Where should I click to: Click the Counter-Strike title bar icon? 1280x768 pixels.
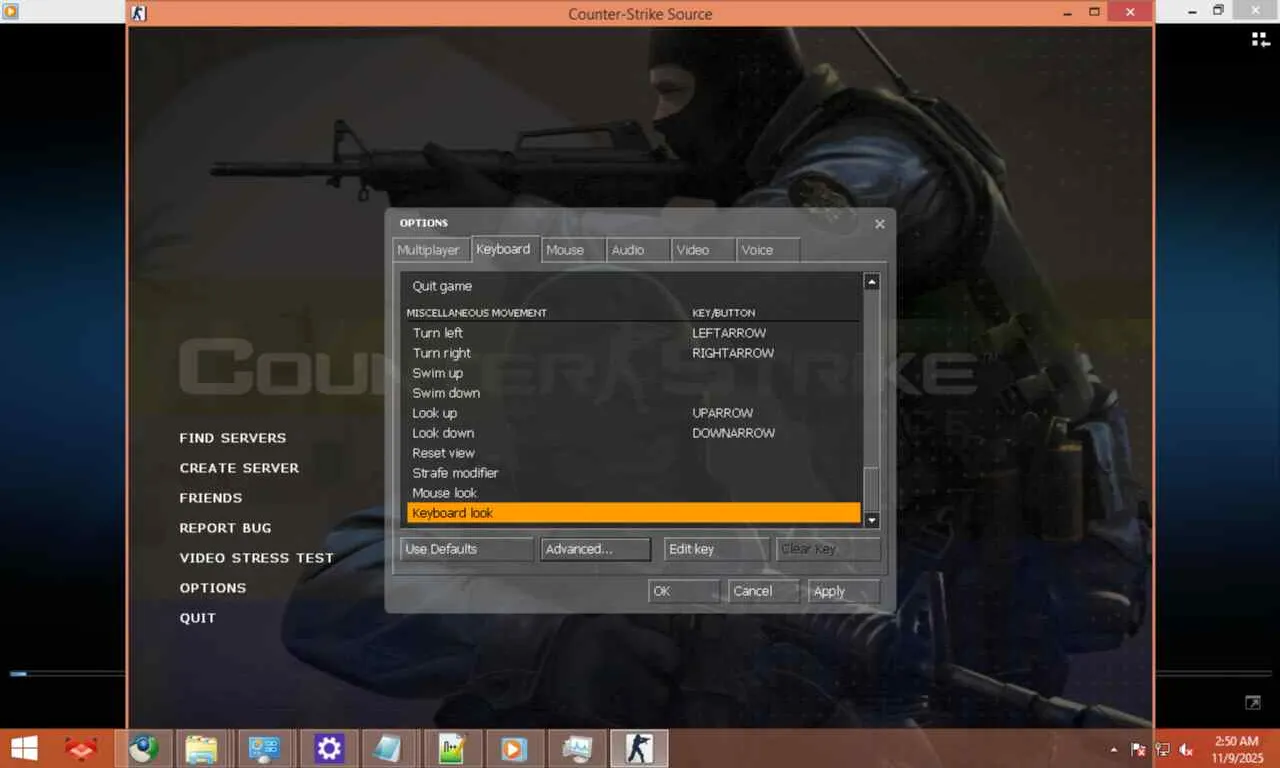pyautogui.click(x=139, y=13)
